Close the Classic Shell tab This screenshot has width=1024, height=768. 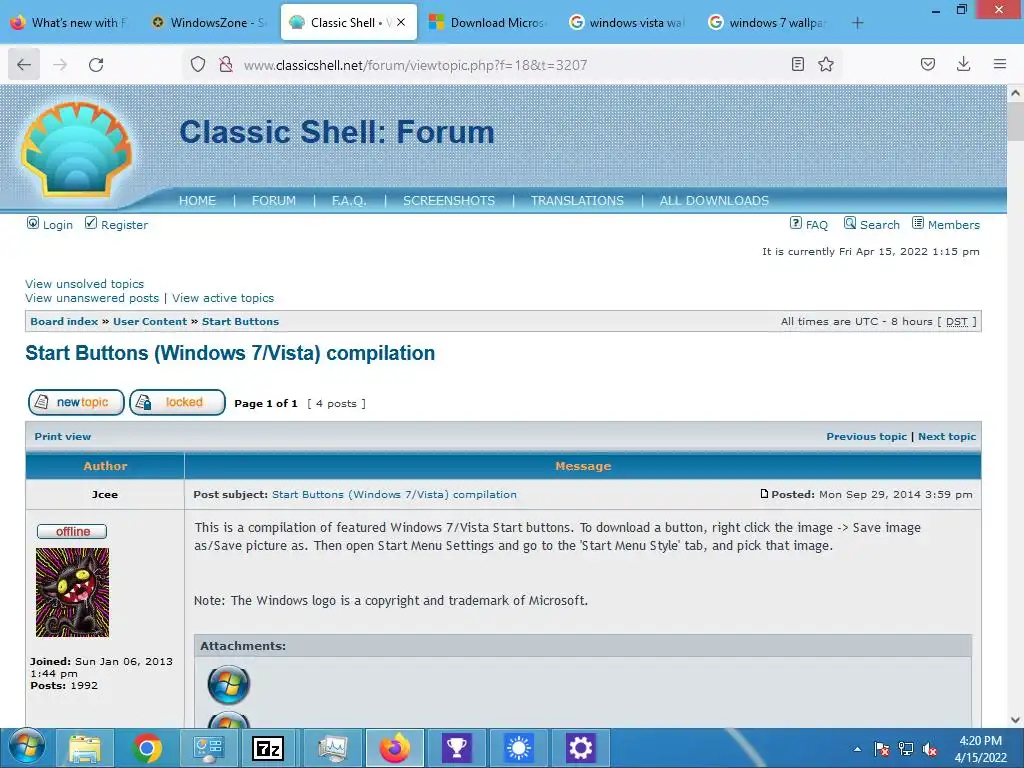[401, 22]
